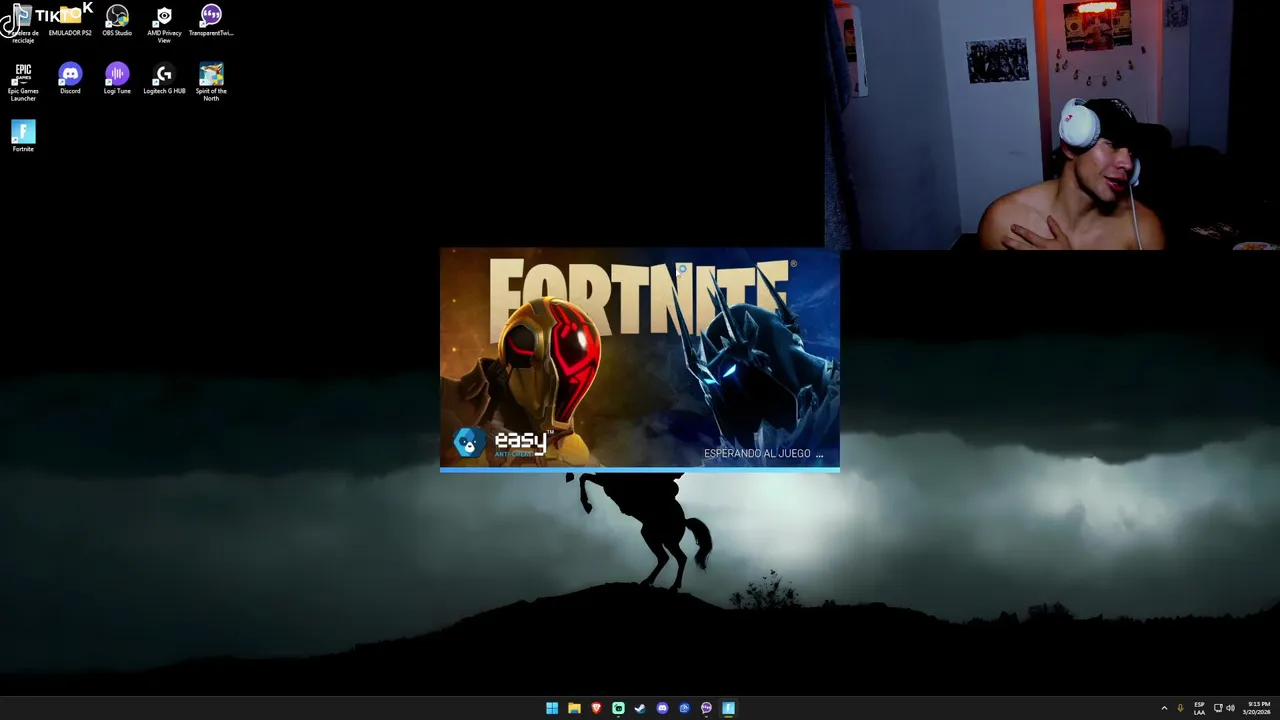
Task: Switch to Discord in the taskbar
Action: point(662,708)
